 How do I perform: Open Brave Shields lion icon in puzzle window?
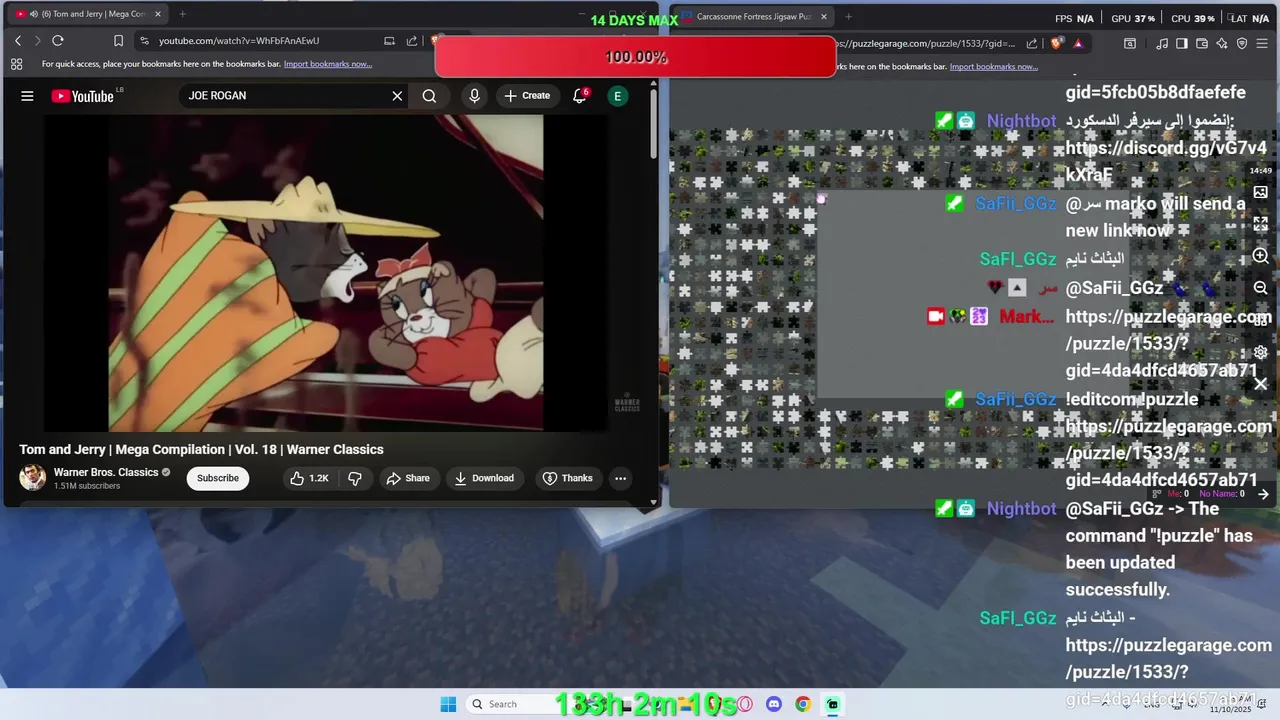pos(1058,44)
